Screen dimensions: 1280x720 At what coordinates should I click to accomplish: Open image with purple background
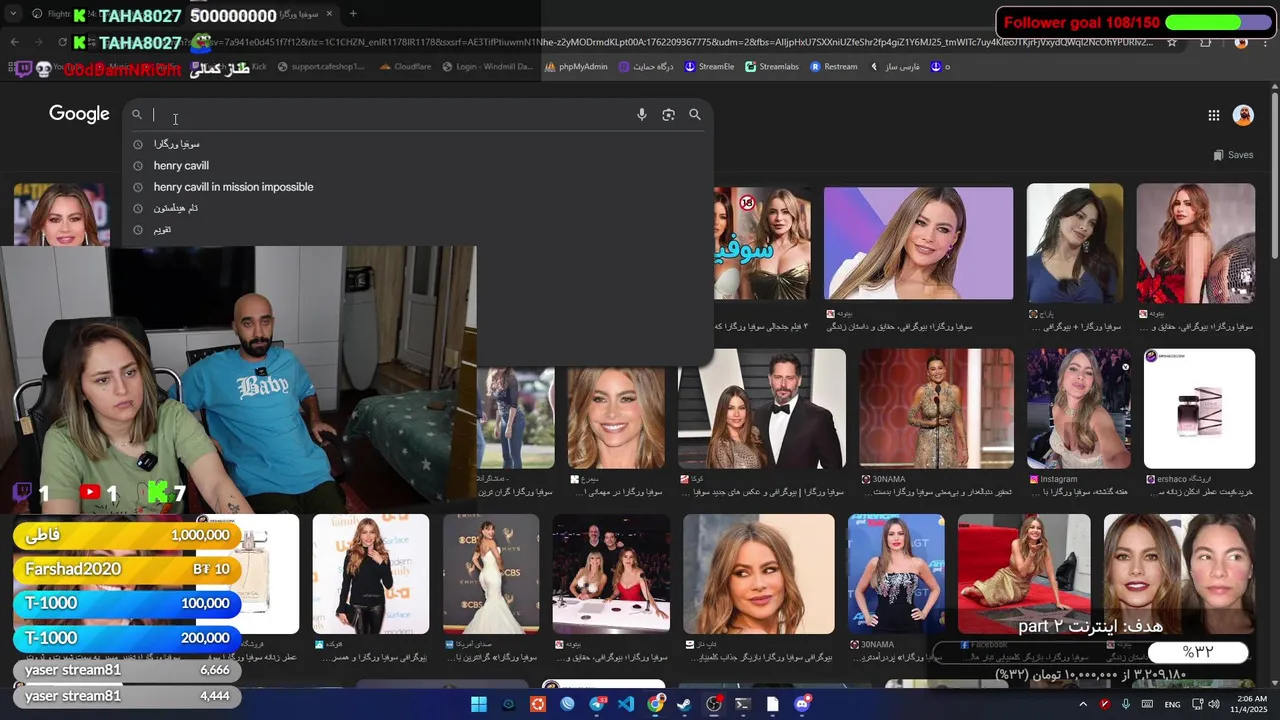pos(918,243)
